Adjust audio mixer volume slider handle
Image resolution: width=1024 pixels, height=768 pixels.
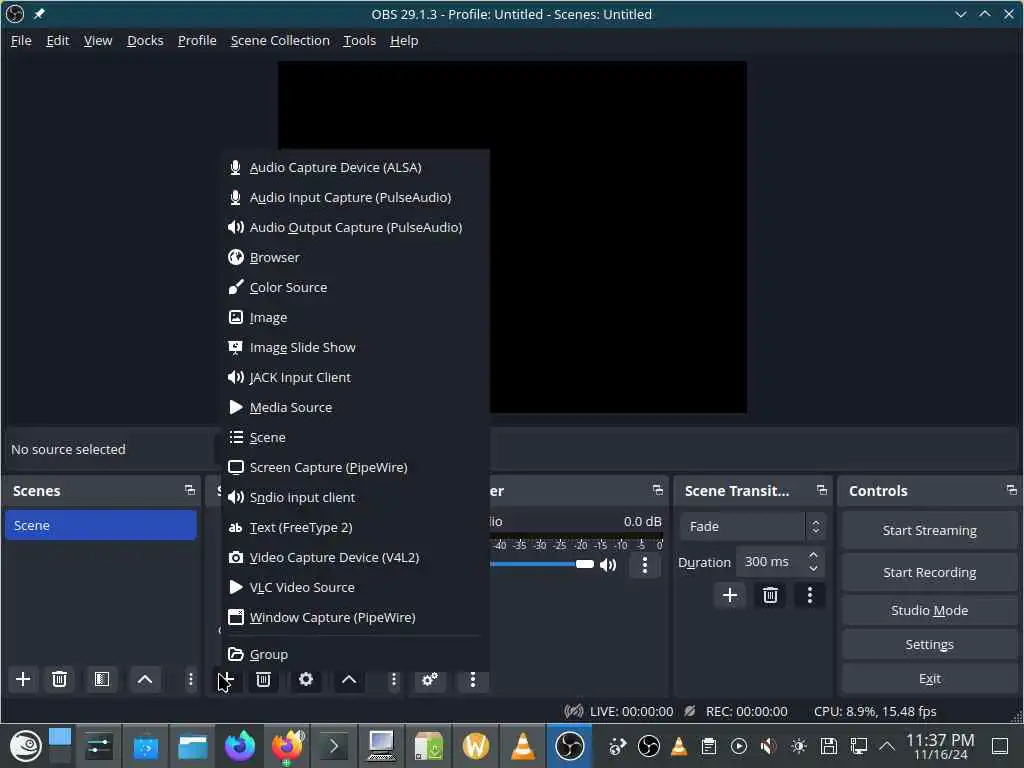tap(584, 564)
